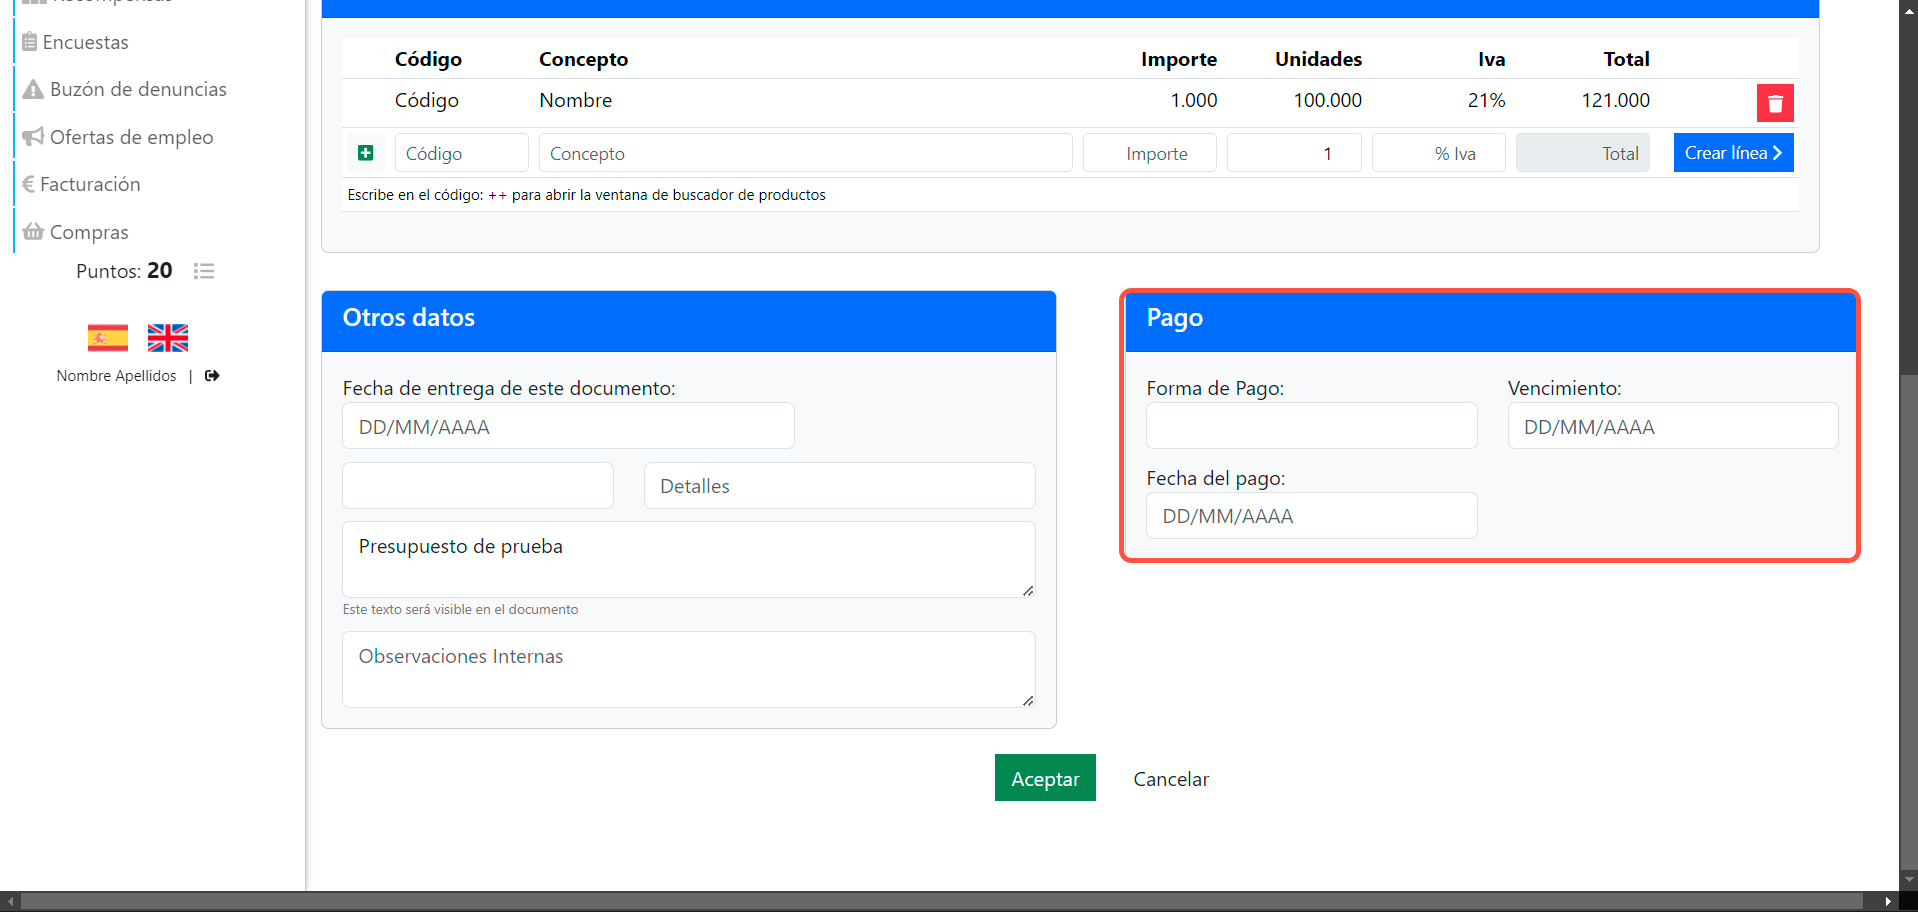
Task: Click the green plus icon in the new line row
Action: tap(366, 153)
